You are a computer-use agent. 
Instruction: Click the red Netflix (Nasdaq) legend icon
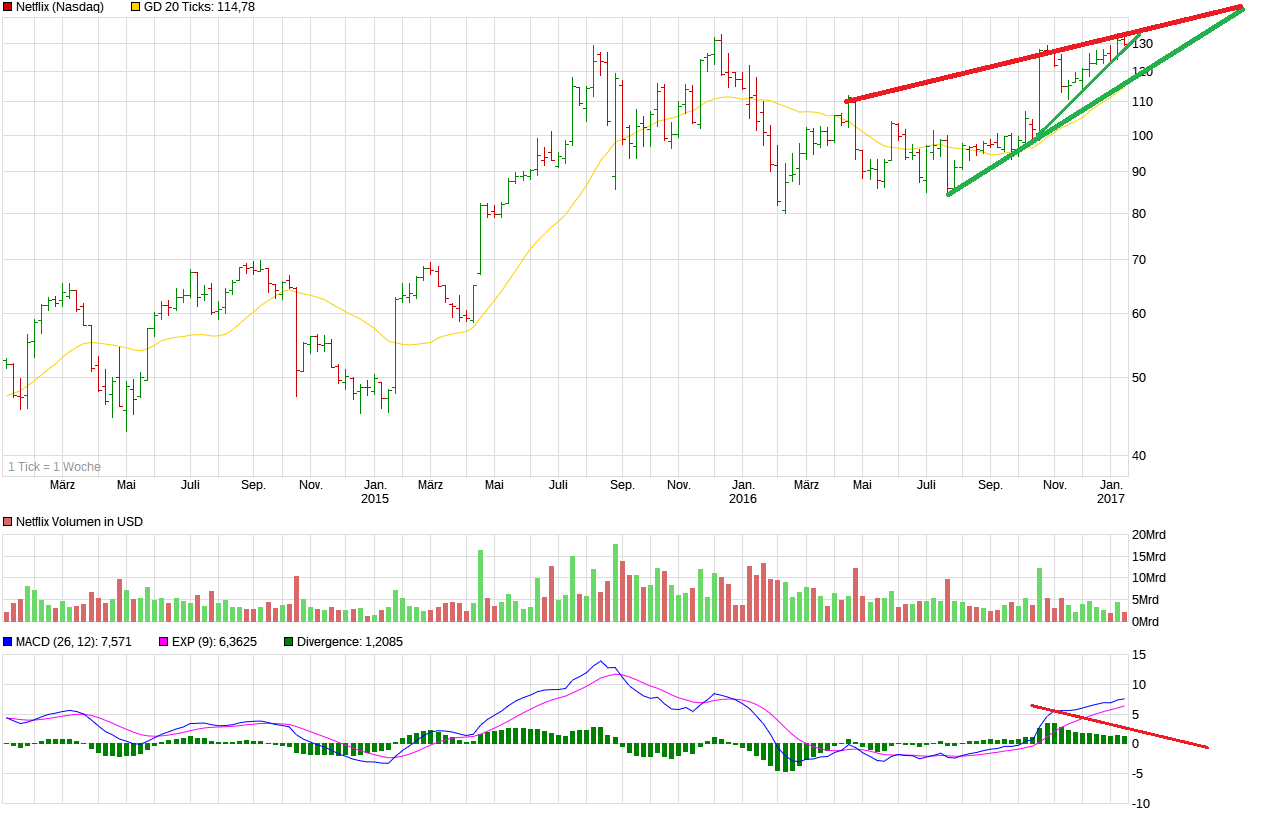(7, 7)
